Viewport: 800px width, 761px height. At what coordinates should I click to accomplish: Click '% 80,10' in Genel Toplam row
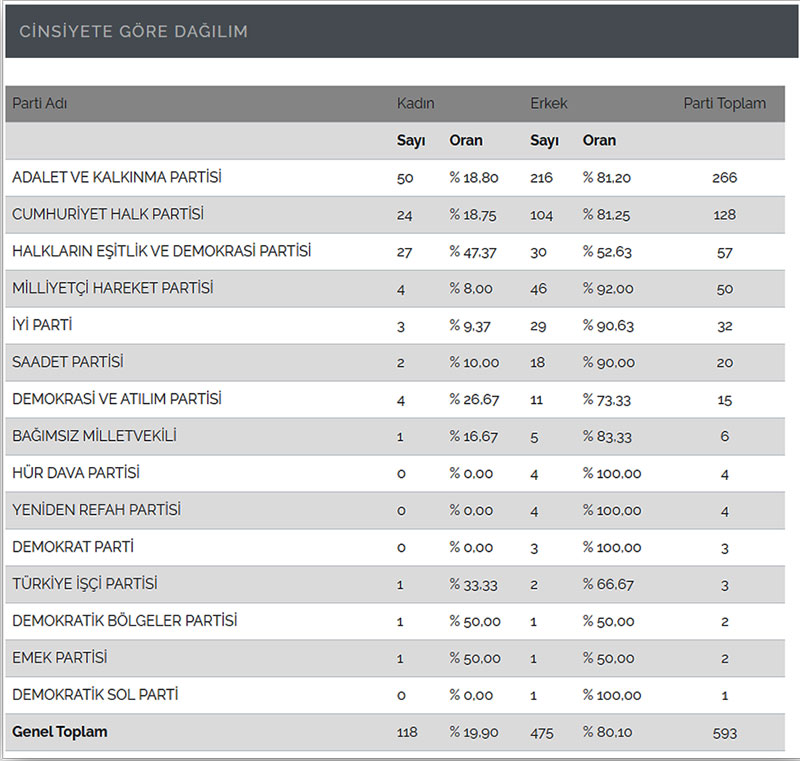608,732
